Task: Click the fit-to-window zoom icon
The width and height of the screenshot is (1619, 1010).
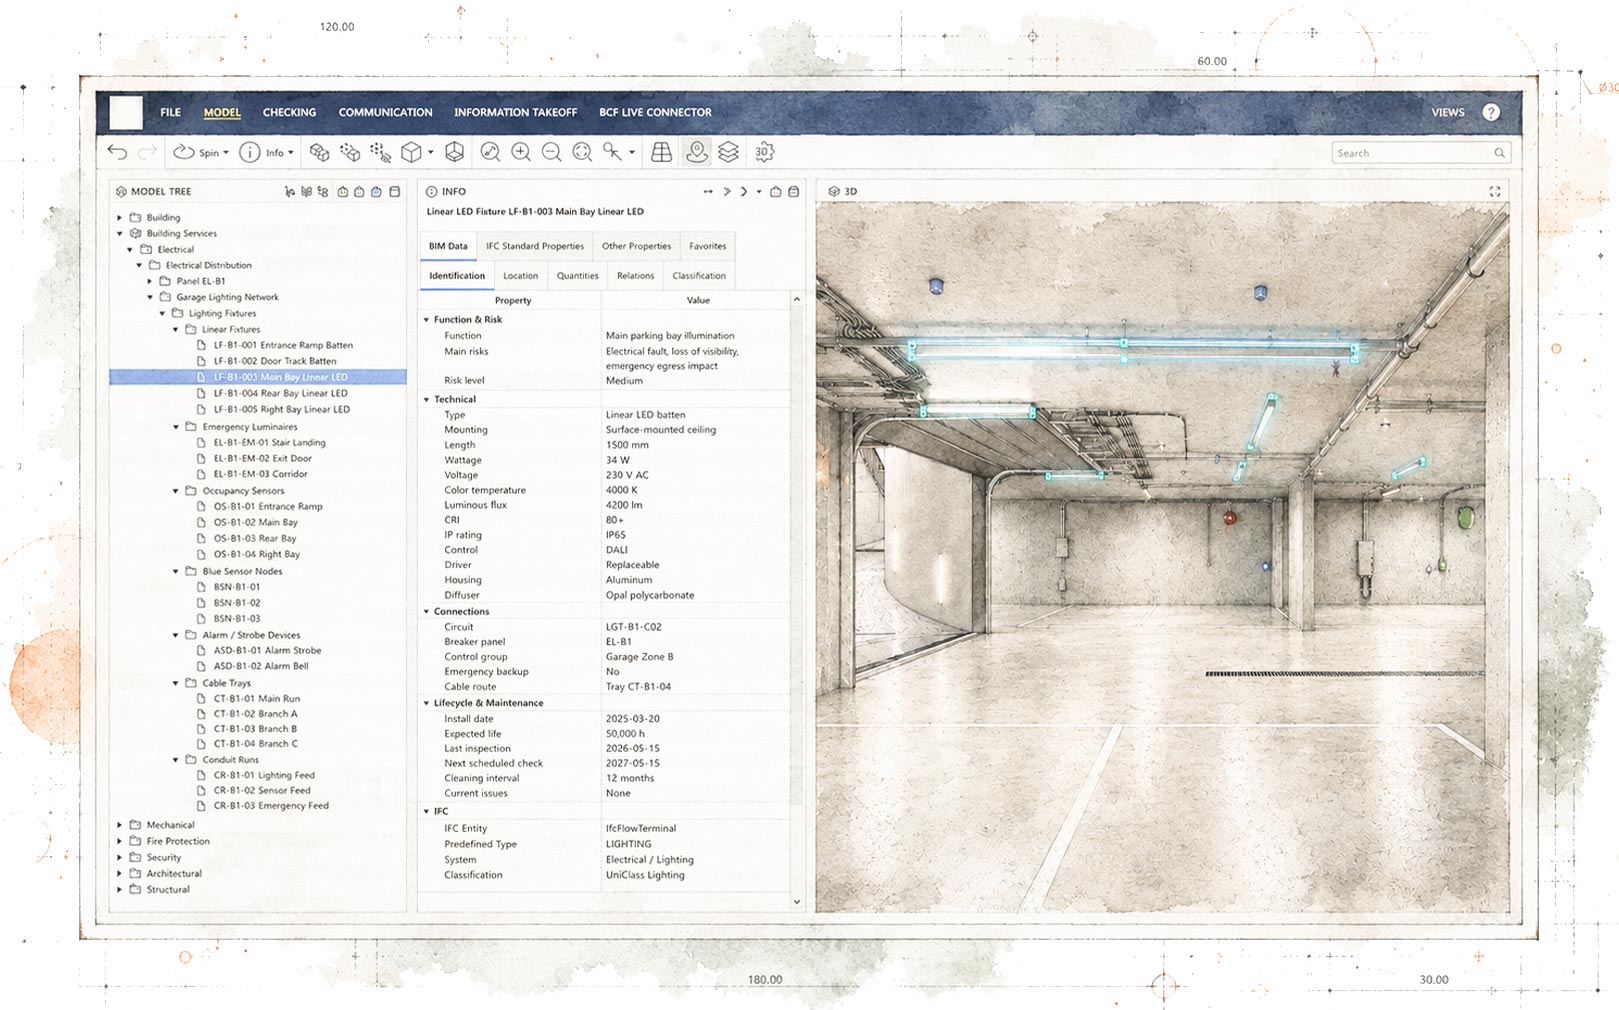Action: [x=582, y=152]
